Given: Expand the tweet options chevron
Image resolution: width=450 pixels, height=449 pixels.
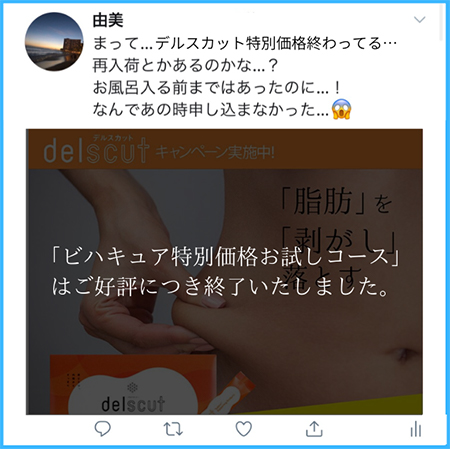Looking at the screenshot, I should coord(419,20).
